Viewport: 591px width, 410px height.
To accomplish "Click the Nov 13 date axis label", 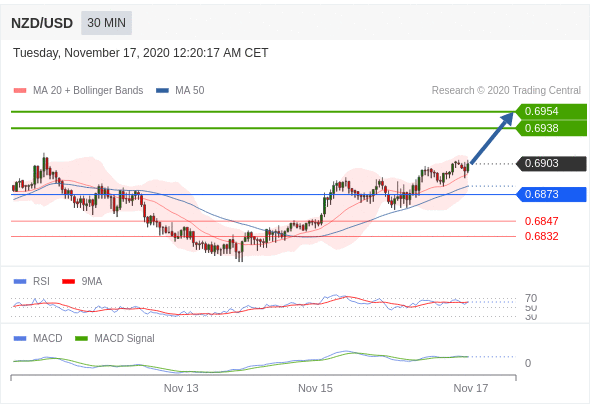I will [x=181, y=388].
